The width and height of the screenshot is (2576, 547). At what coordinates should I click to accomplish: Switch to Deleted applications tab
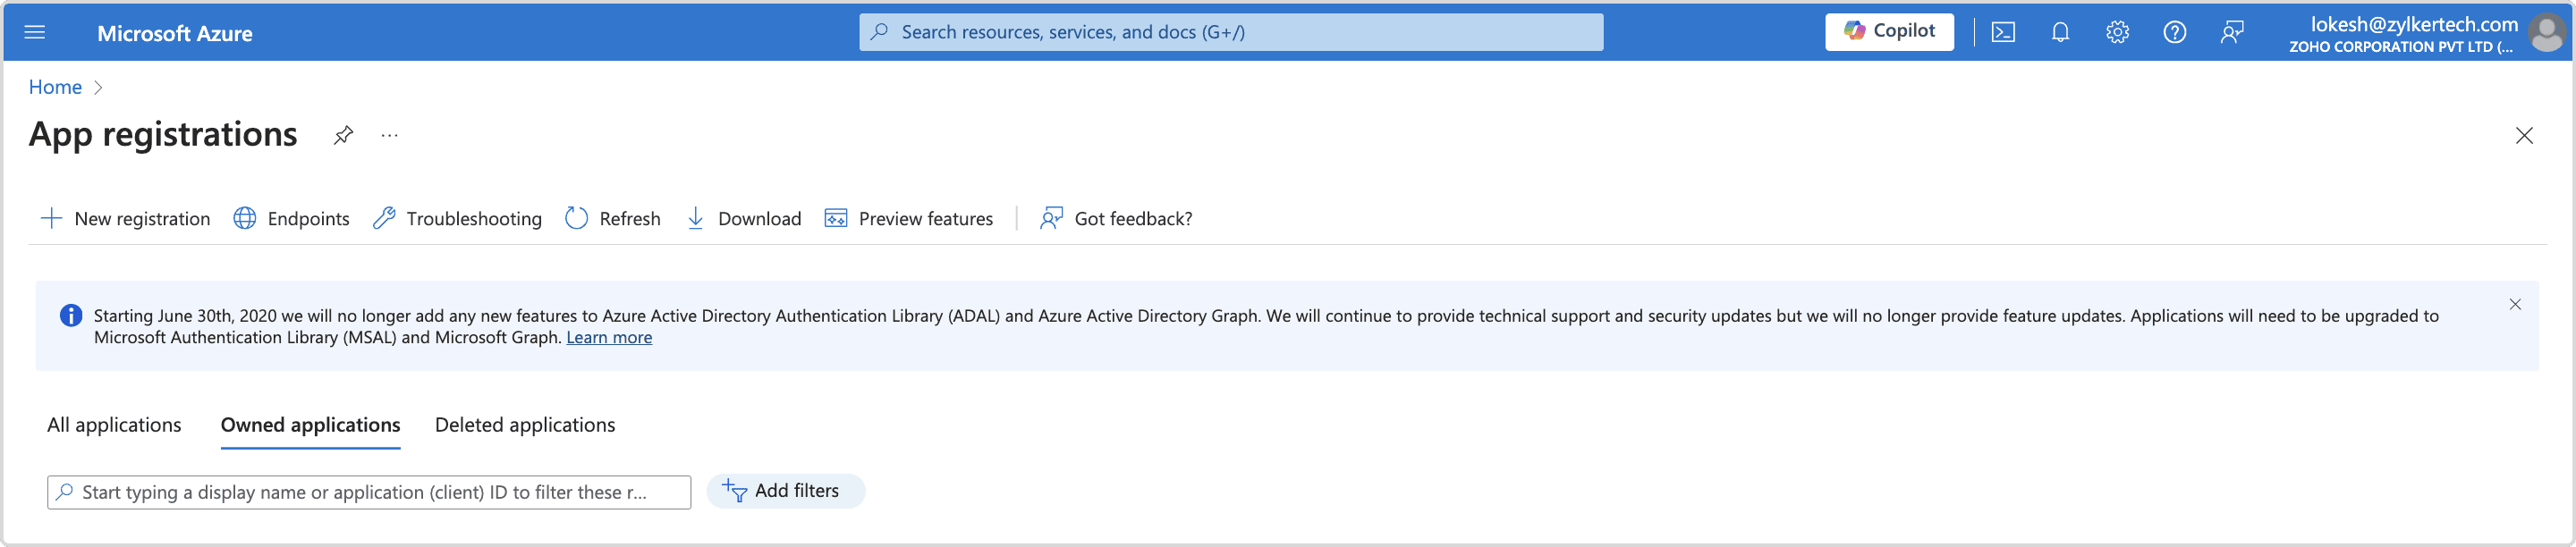pos(524,425)
